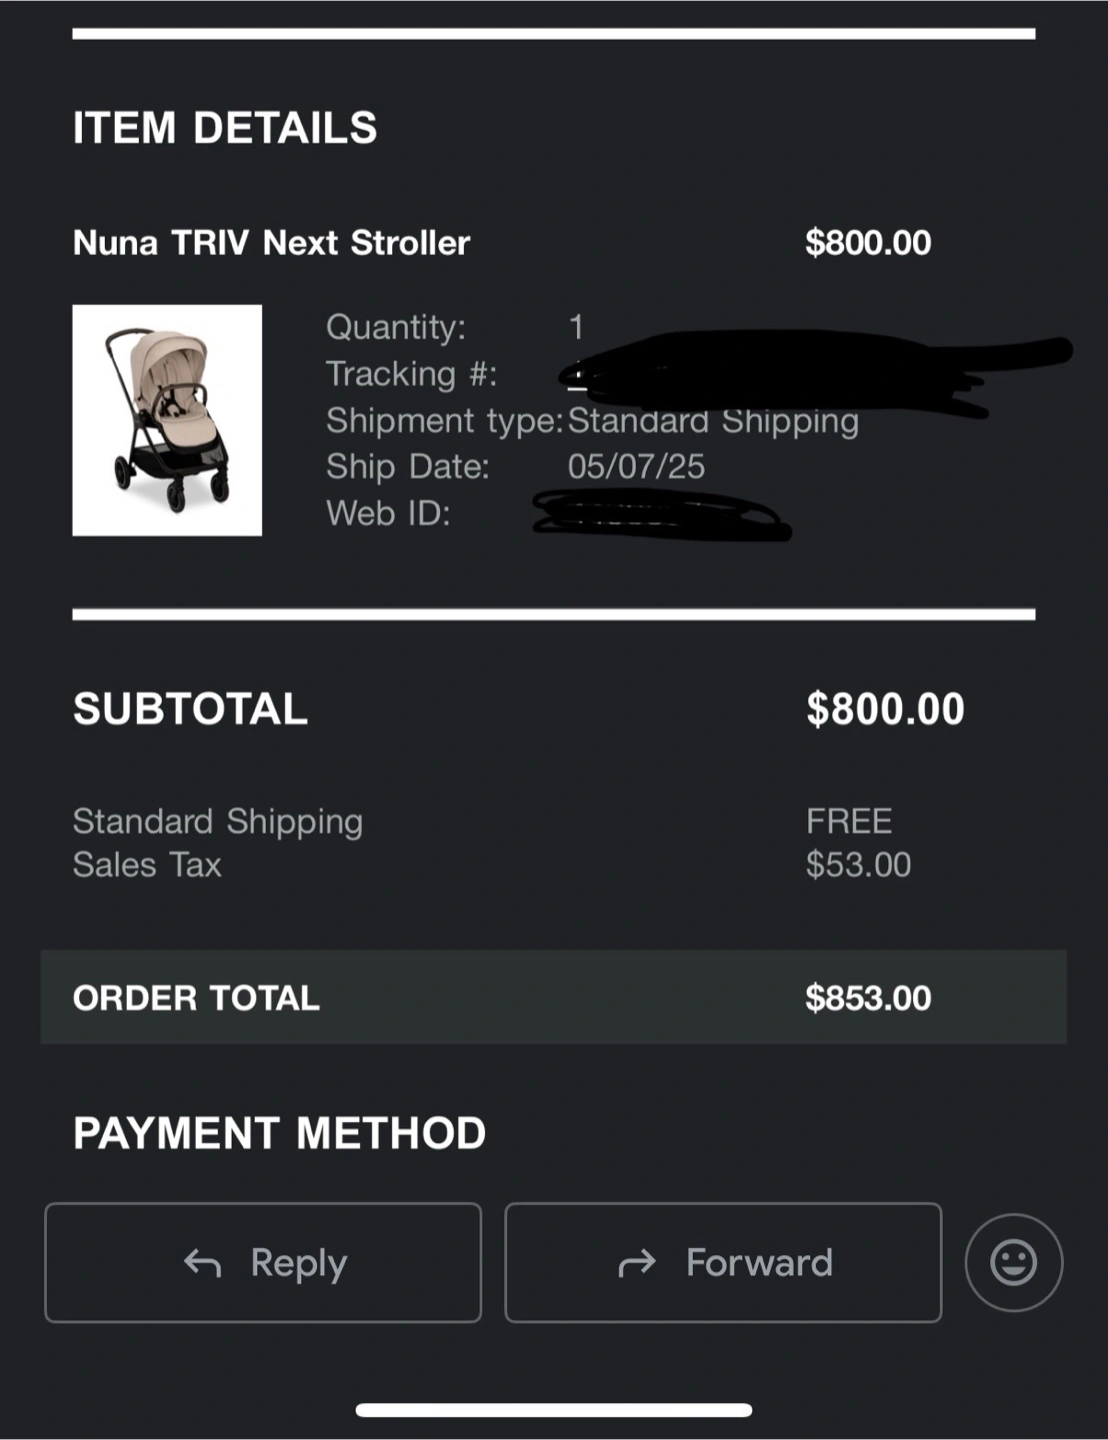This screenshot has width=1108, height=1440.
Task: Tap the $853.00 order total amount
Action: pos(868,998)
